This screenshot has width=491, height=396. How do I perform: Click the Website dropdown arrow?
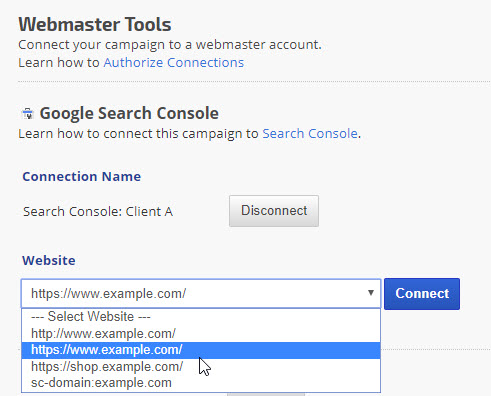point(370,293)
